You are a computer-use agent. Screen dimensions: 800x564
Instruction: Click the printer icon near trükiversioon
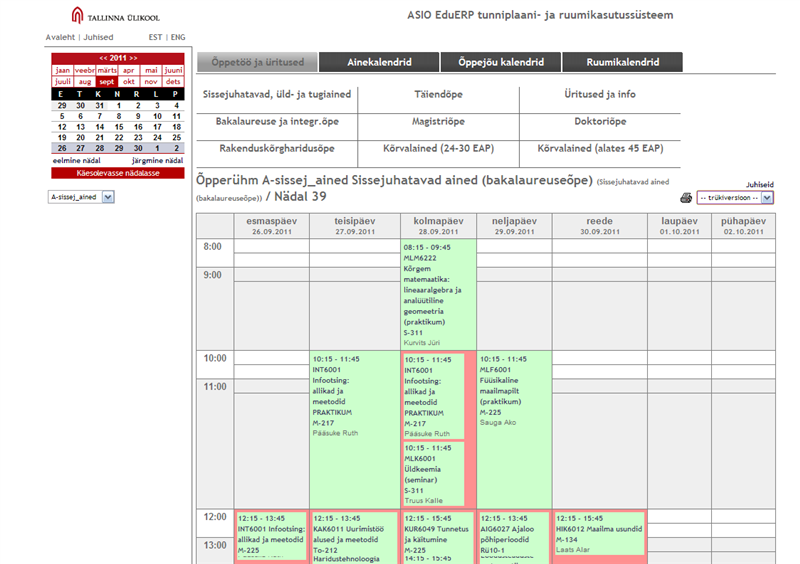pyautogui.click(x=686, y=198)
